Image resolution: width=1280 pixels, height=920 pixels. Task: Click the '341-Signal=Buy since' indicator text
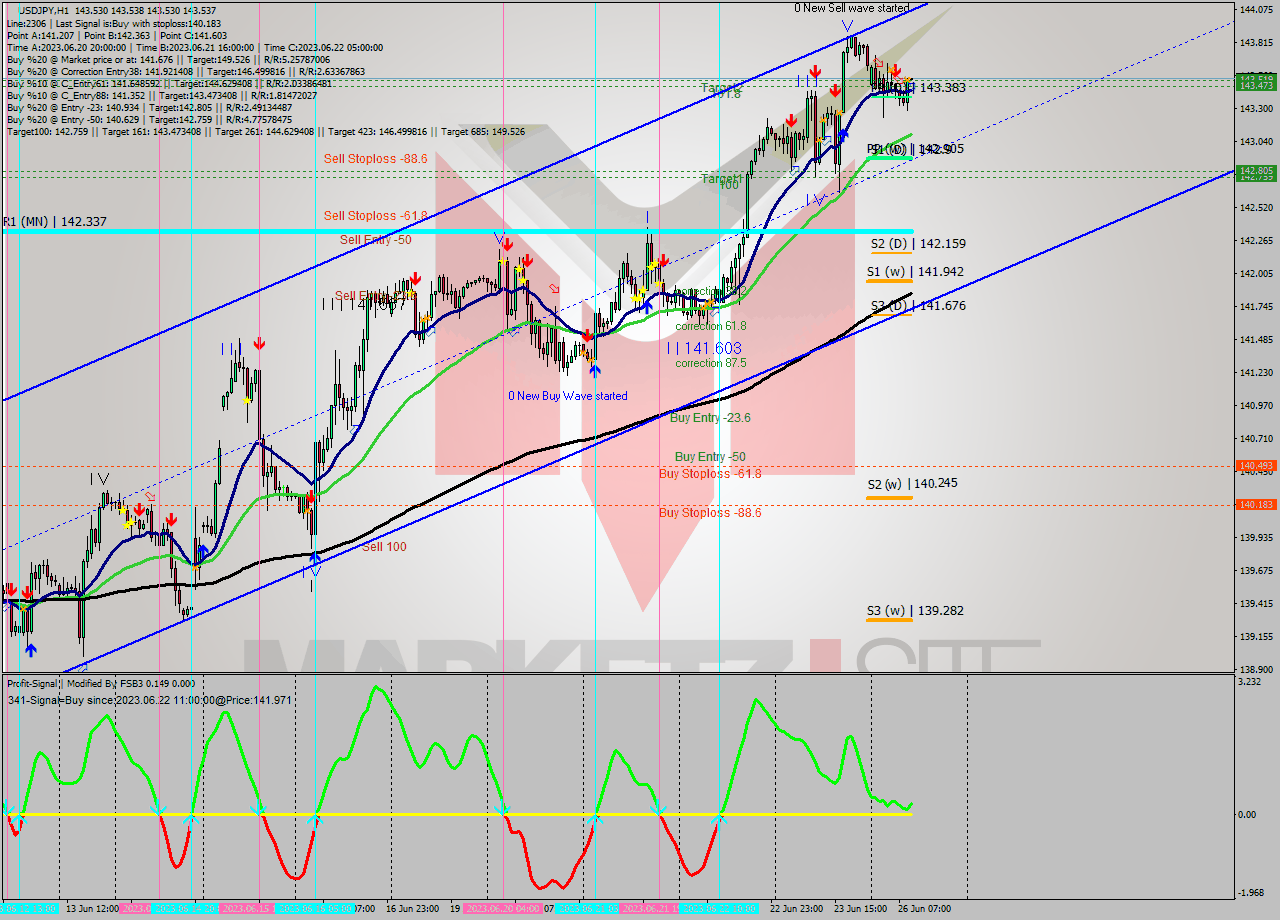tap(150, 700)
